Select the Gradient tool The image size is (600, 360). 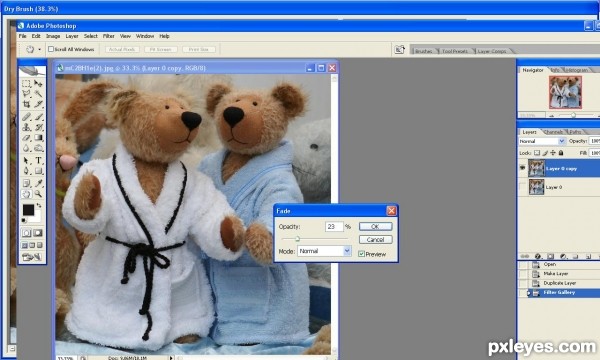[38, 138]
